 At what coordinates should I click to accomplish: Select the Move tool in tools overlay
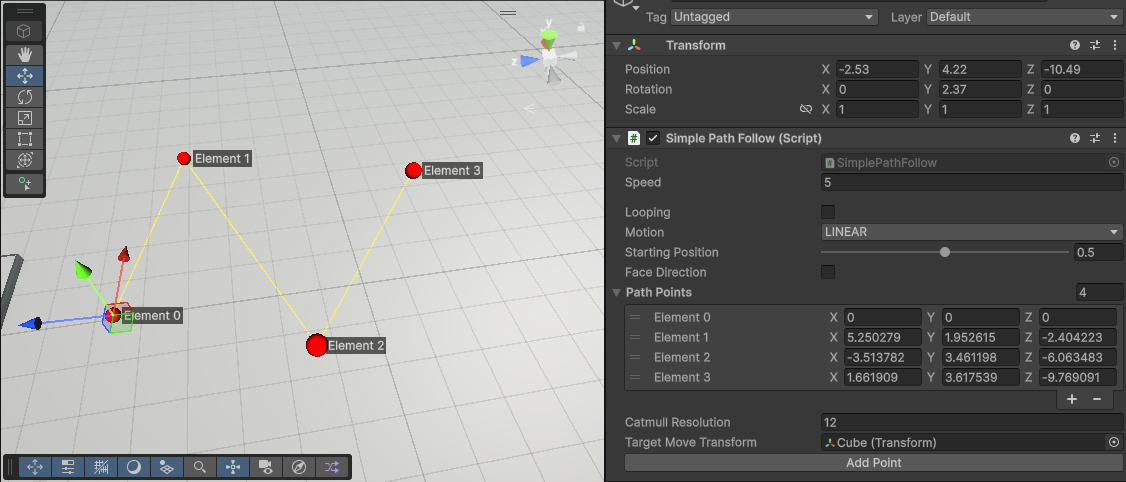[24, 76]
